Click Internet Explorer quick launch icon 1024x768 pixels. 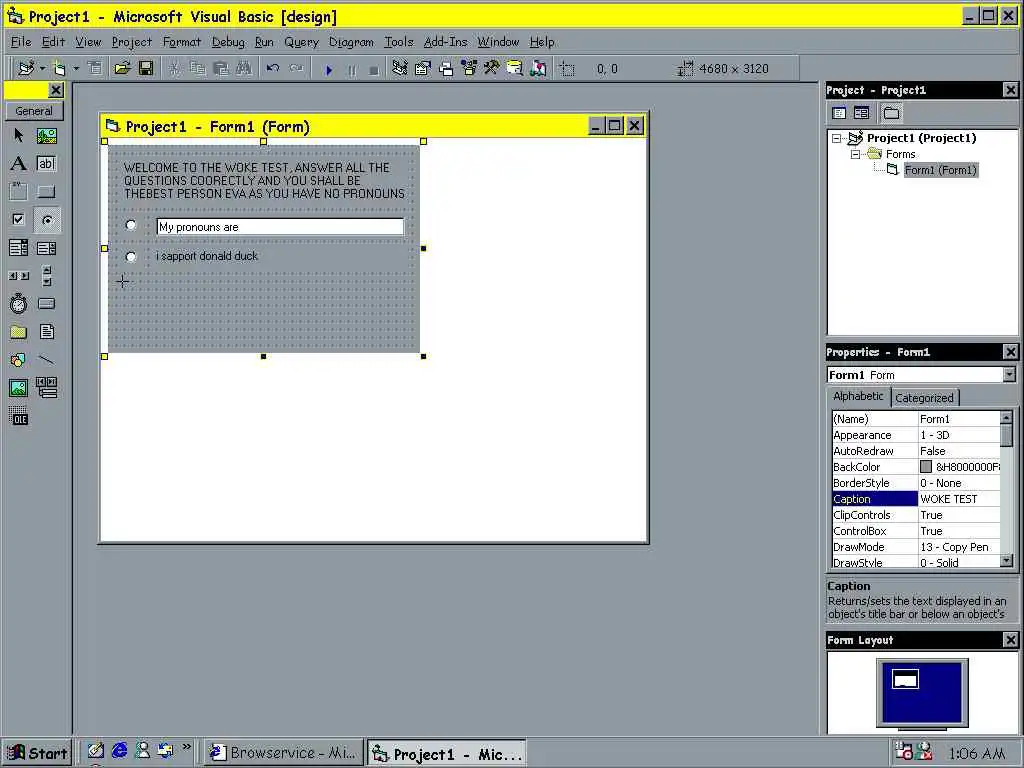click(120, 751)
